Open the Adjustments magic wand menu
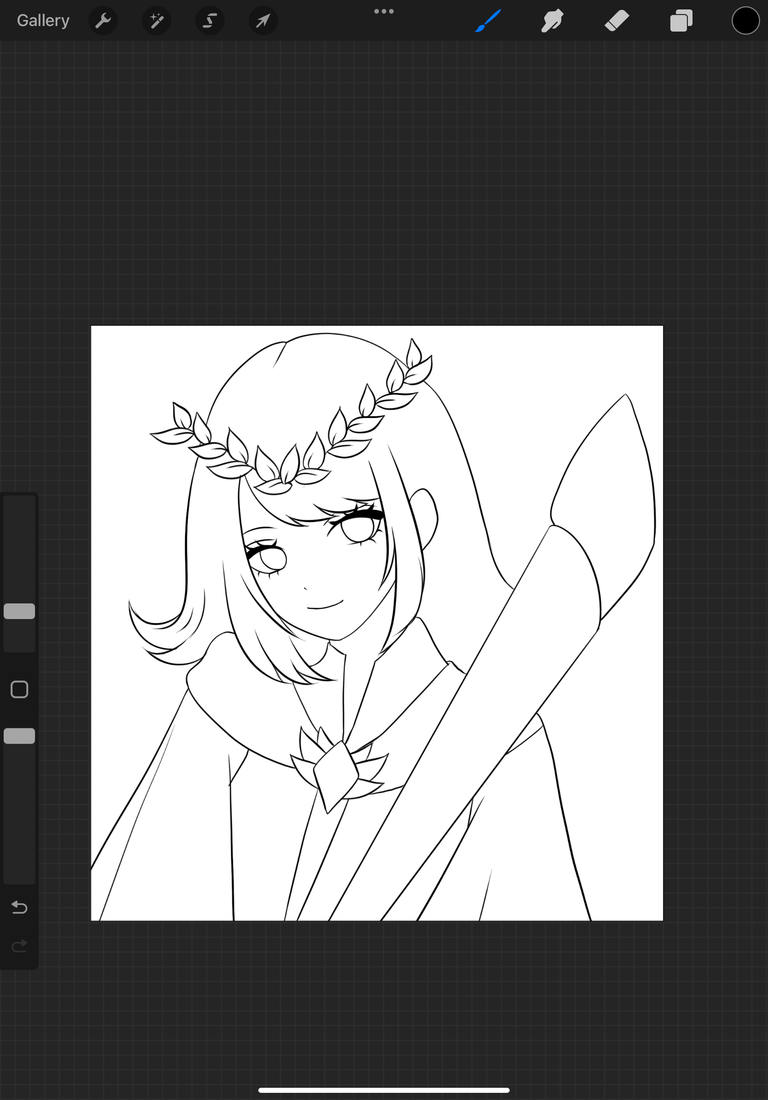Image resolution: width=768 pixels, height=1100 pixels. click(156, 21)
